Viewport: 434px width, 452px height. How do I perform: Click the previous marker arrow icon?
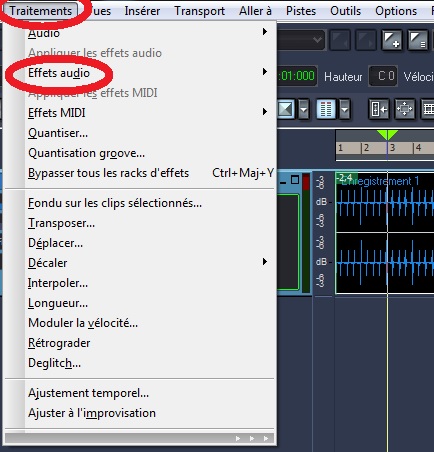pyautogui.click(x=340, y=41)
